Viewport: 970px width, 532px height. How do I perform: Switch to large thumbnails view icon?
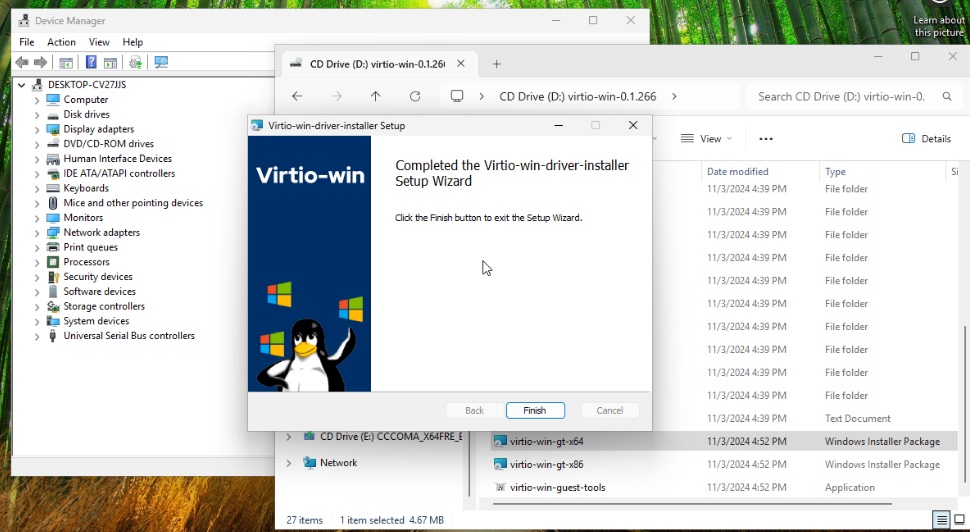[x=959, y=520]
